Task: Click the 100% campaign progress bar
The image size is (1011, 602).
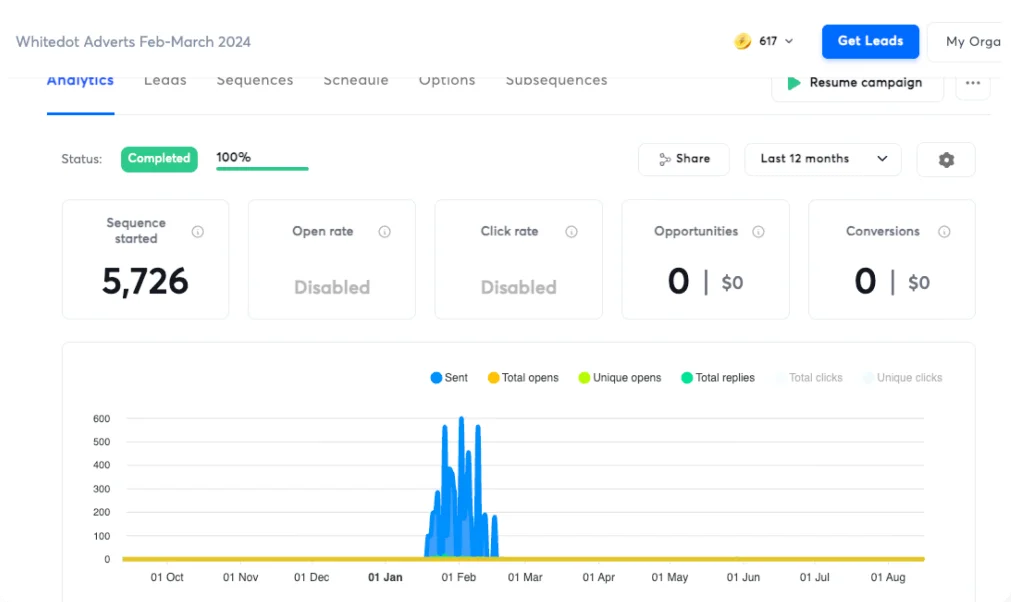Action: [x=262, y=167]
